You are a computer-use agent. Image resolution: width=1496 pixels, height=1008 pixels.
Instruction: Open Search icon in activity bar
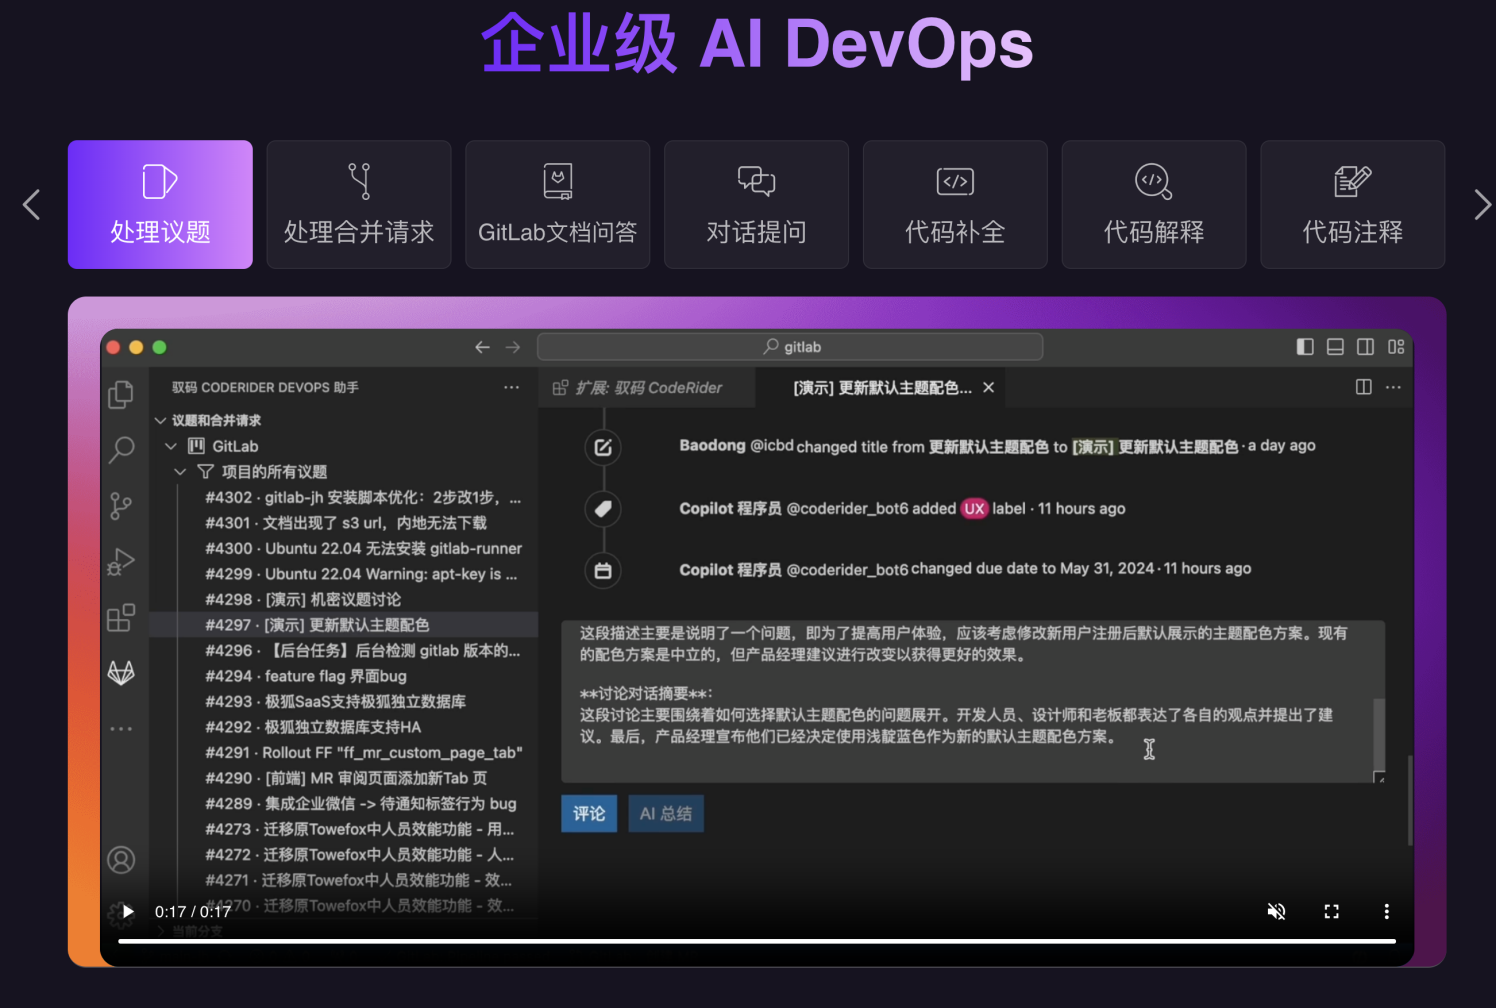point(121,450)
